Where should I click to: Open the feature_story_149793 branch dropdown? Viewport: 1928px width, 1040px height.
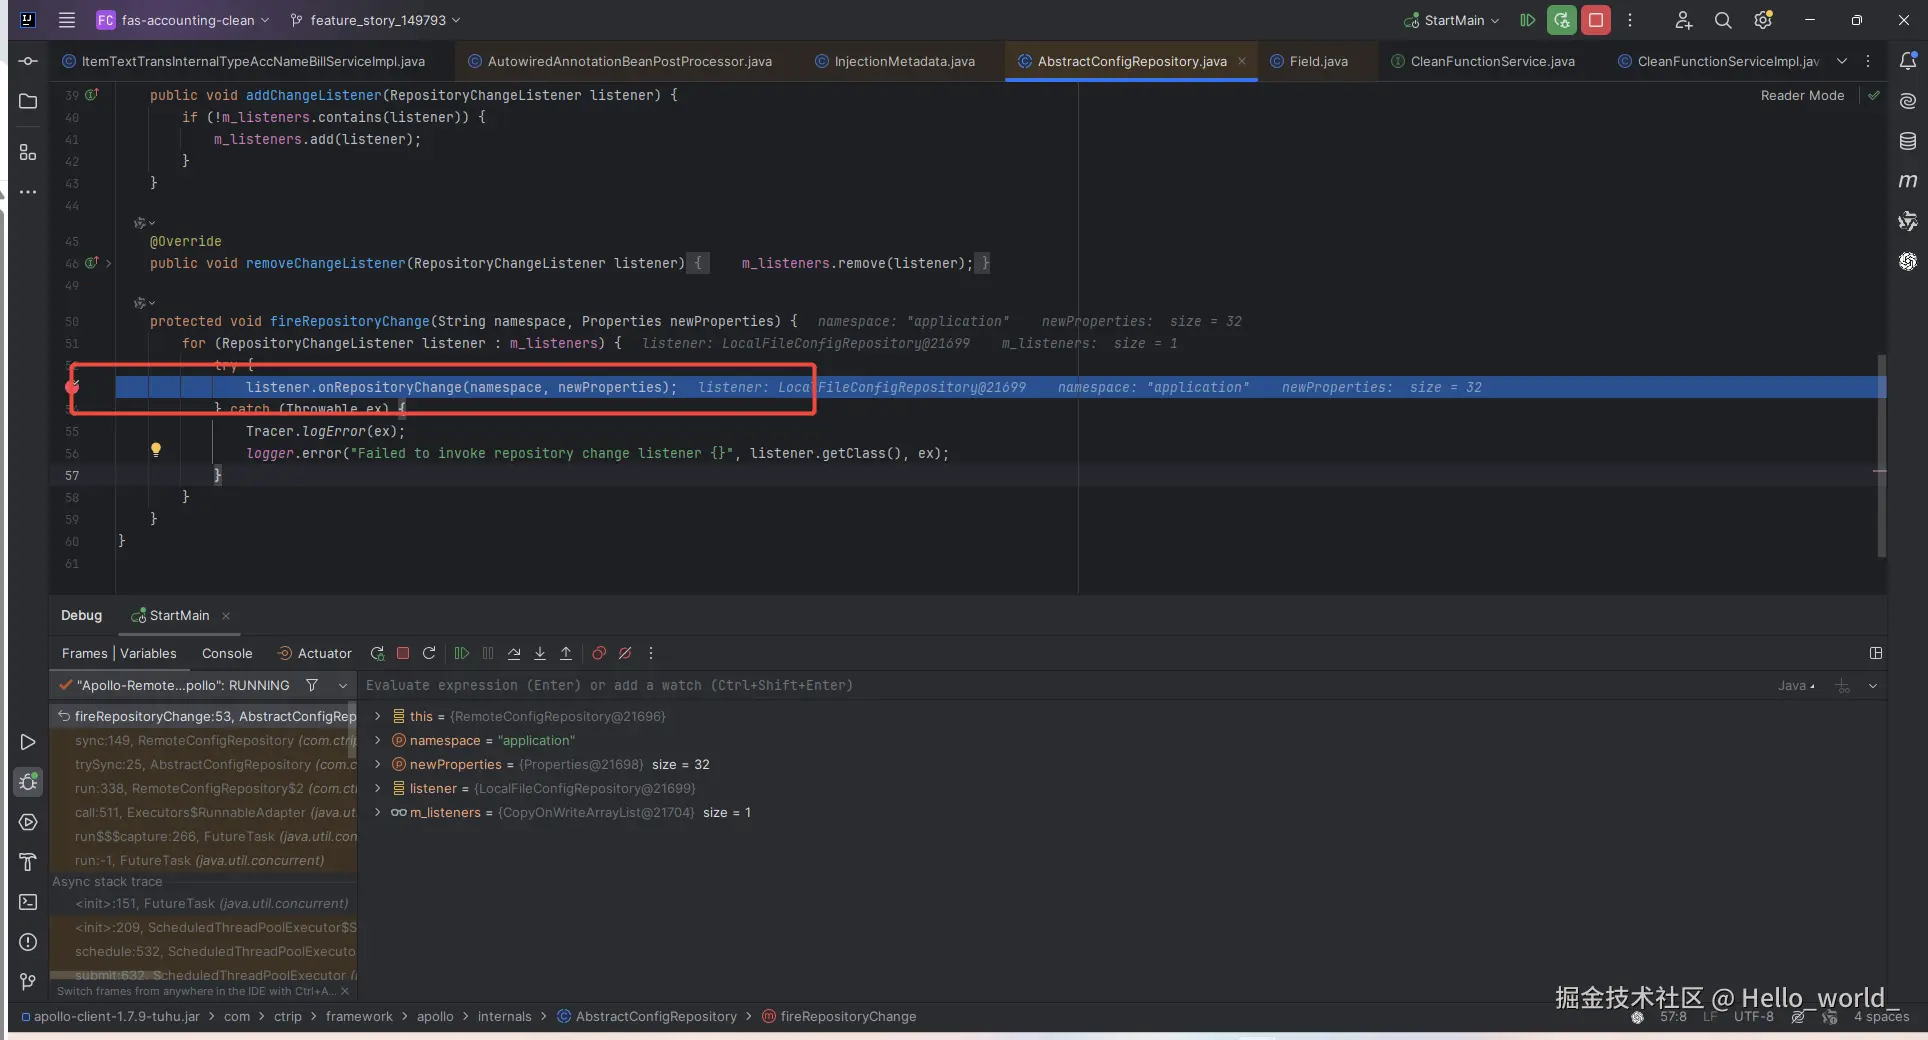(376, 20)
